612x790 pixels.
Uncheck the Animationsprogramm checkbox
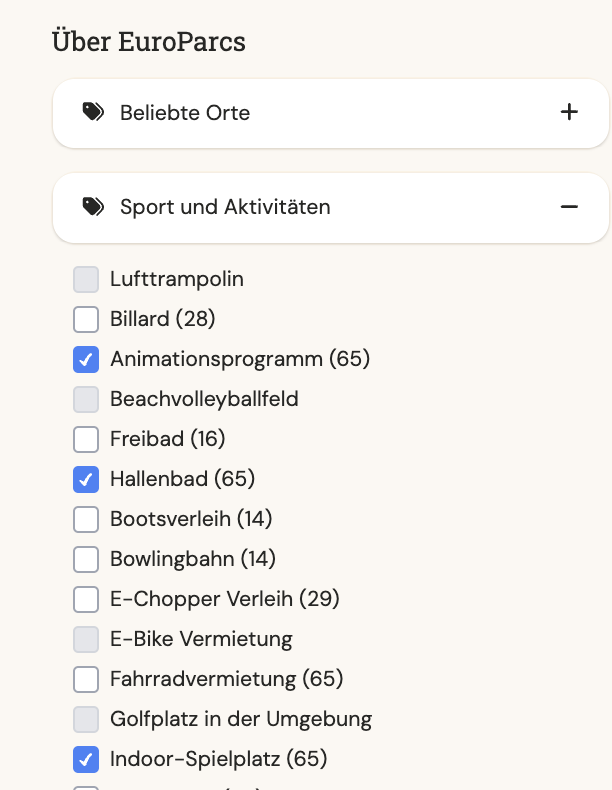pos(86,359)
